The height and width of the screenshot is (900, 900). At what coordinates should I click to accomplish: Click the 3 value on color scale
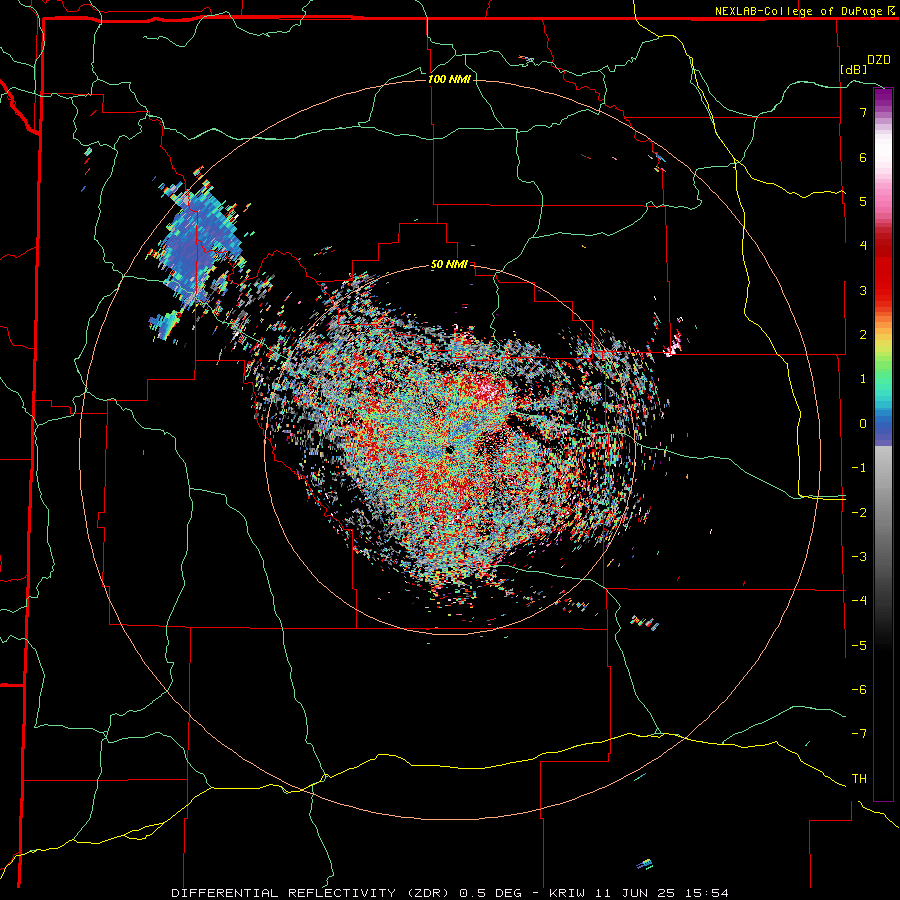(863, 290)
